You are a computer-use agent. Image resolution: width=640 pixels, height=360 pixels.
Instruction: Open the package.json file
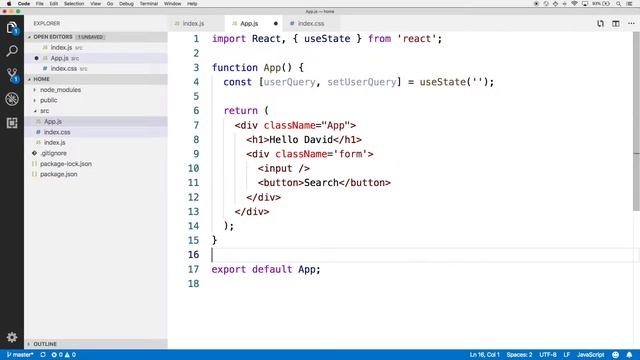coord(96,174)
